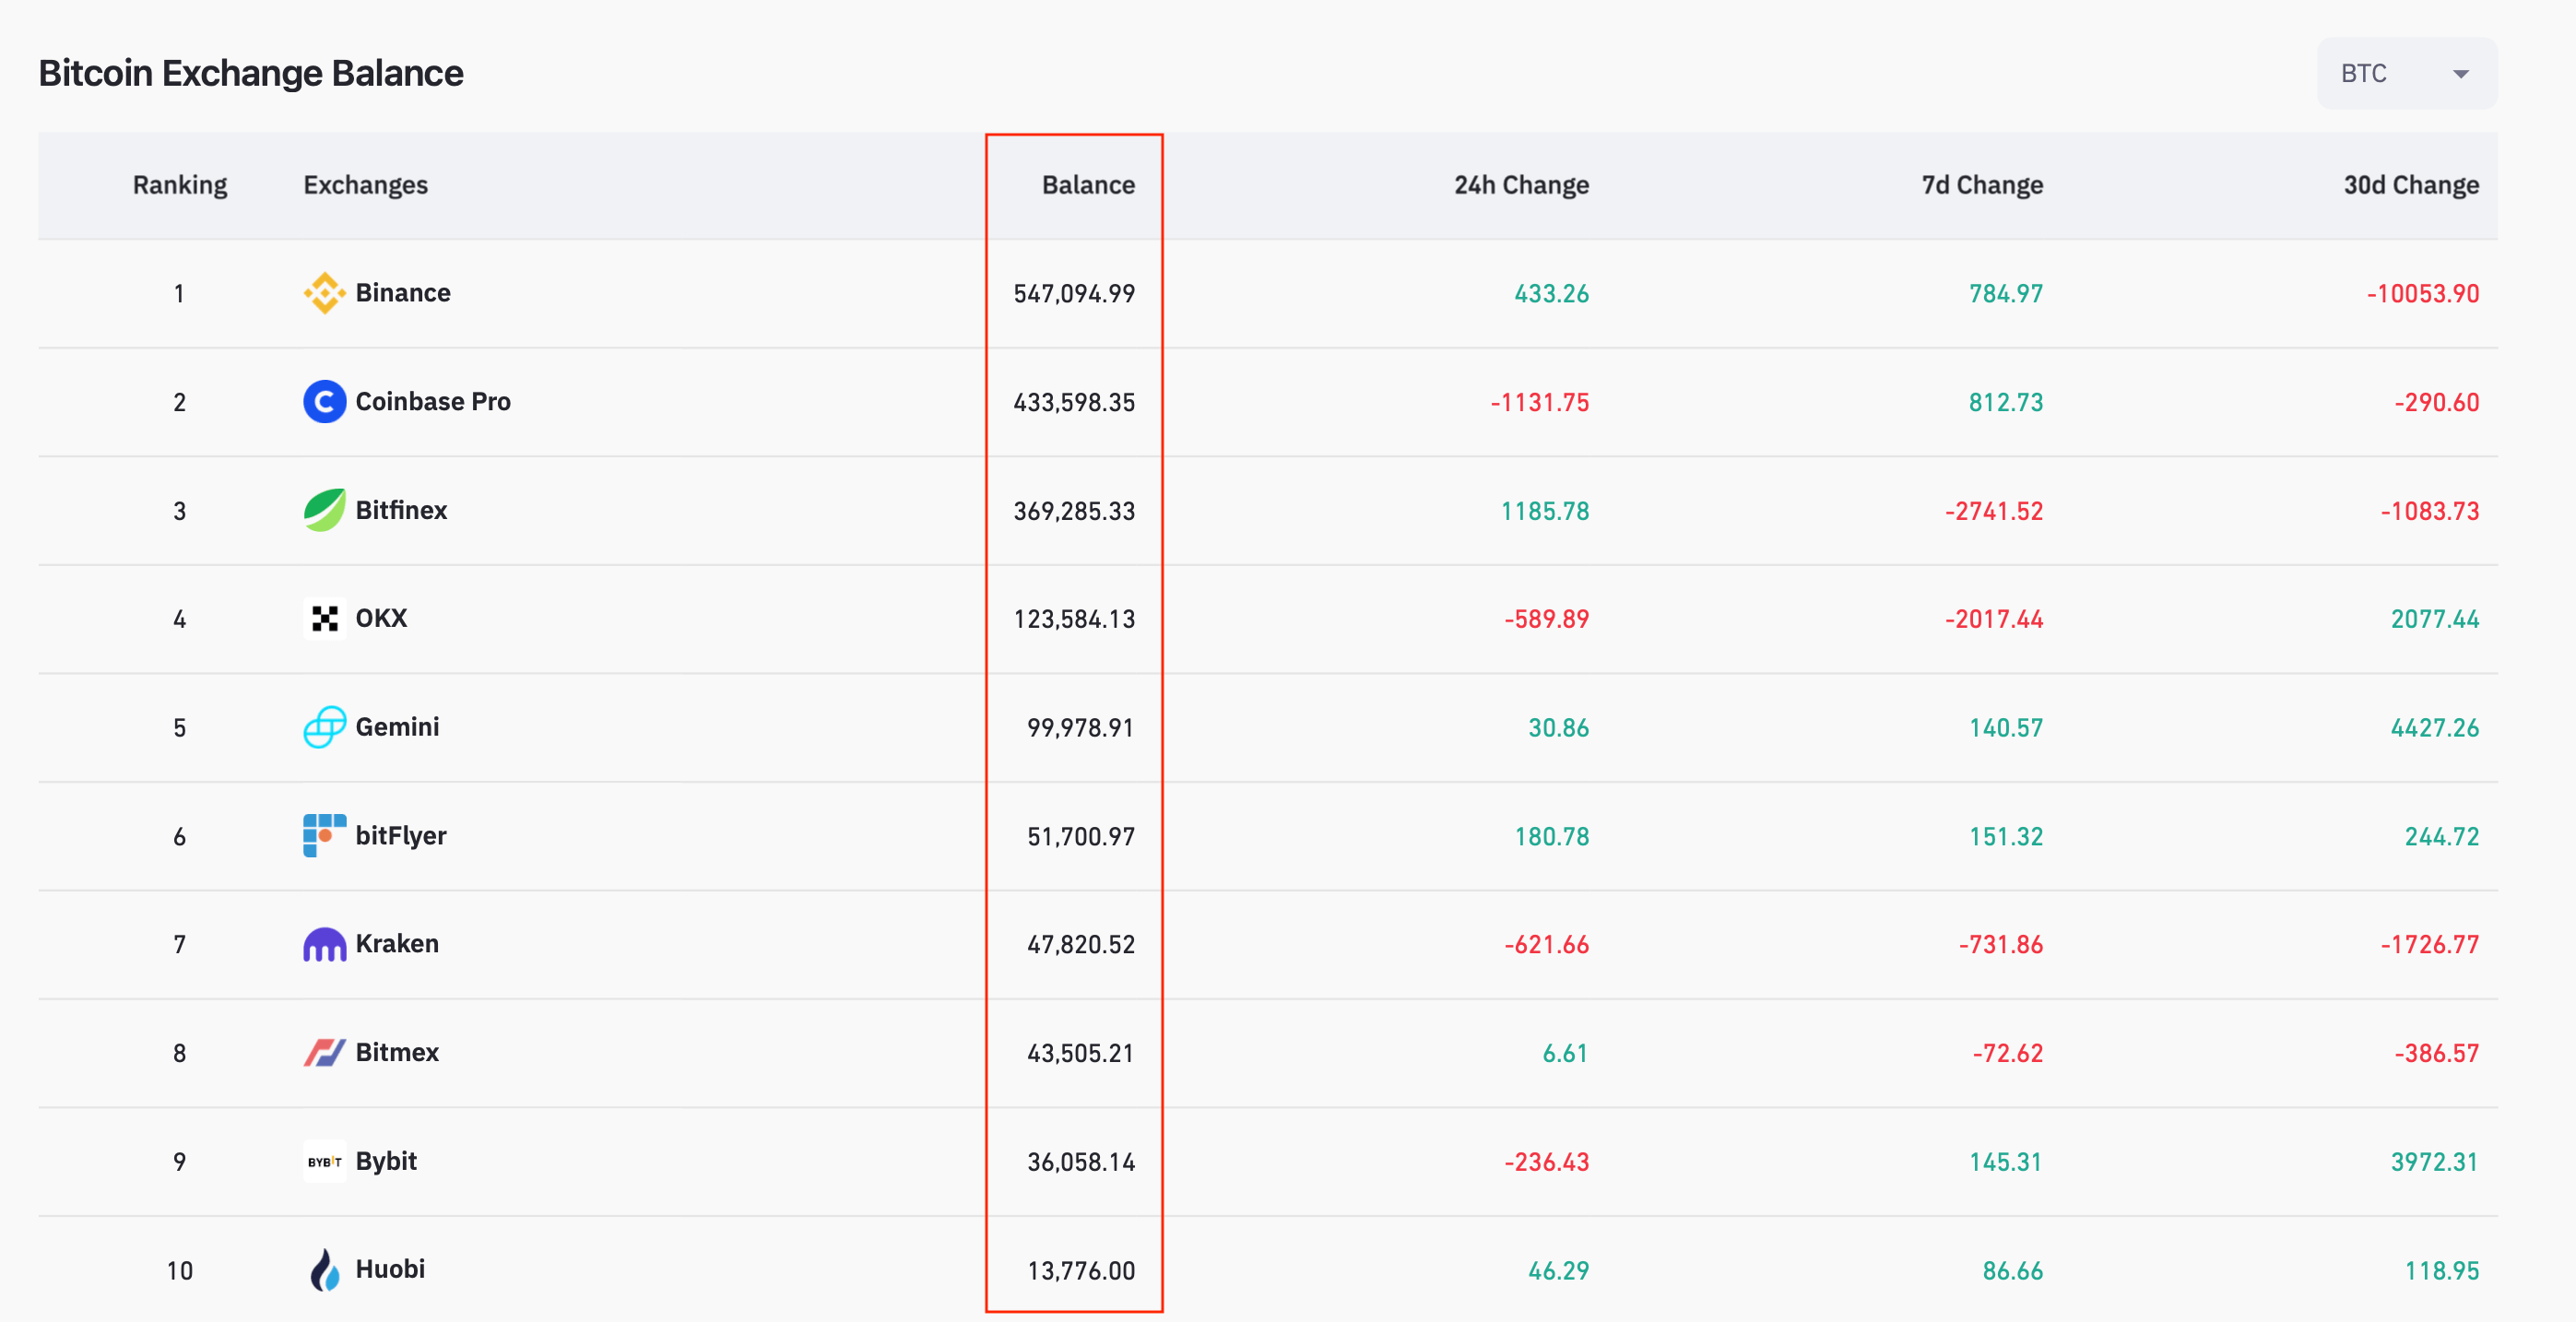Open the Bybit exchange name
The height and width of the screenshot is (1322, 2576).
386,1162
